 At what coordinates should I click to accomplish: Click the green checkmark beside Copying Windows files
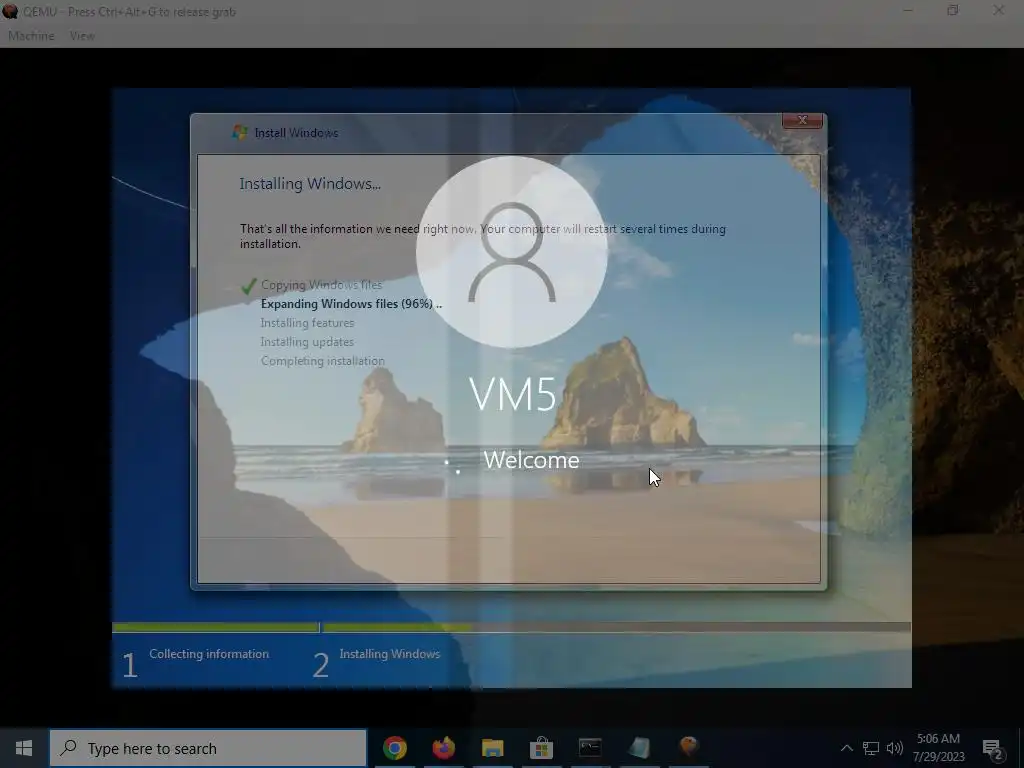(x=249, y=286)
